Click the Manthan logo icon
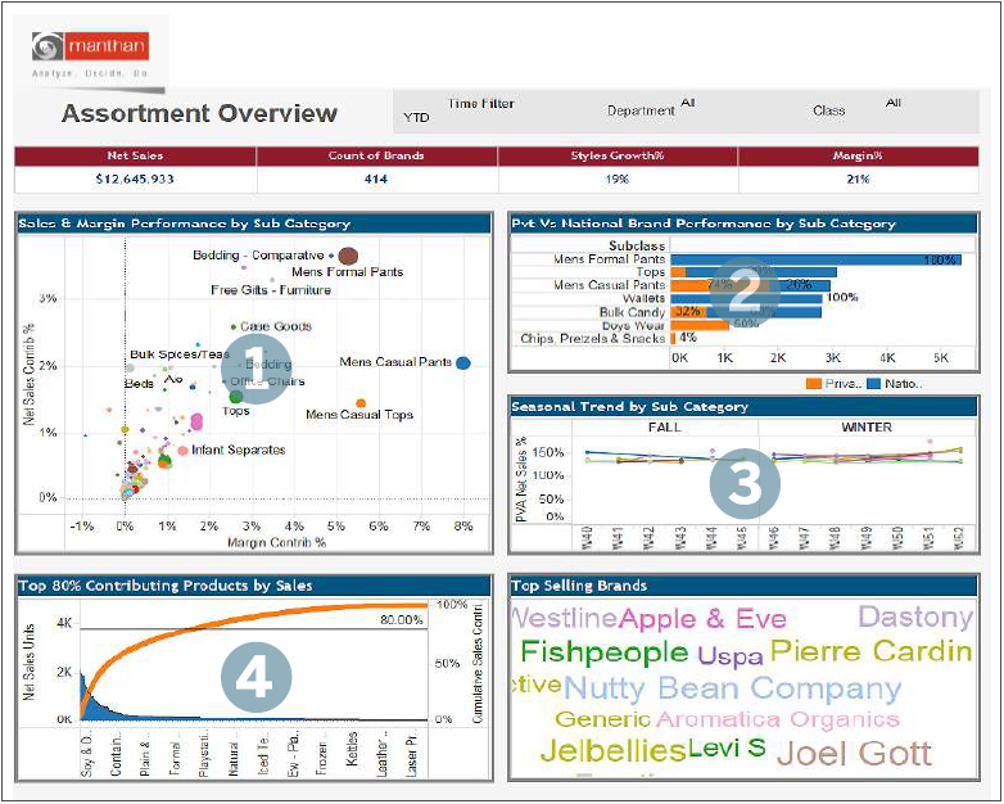The width and height of the screenshot is (1004, 804). click(49, 47)
